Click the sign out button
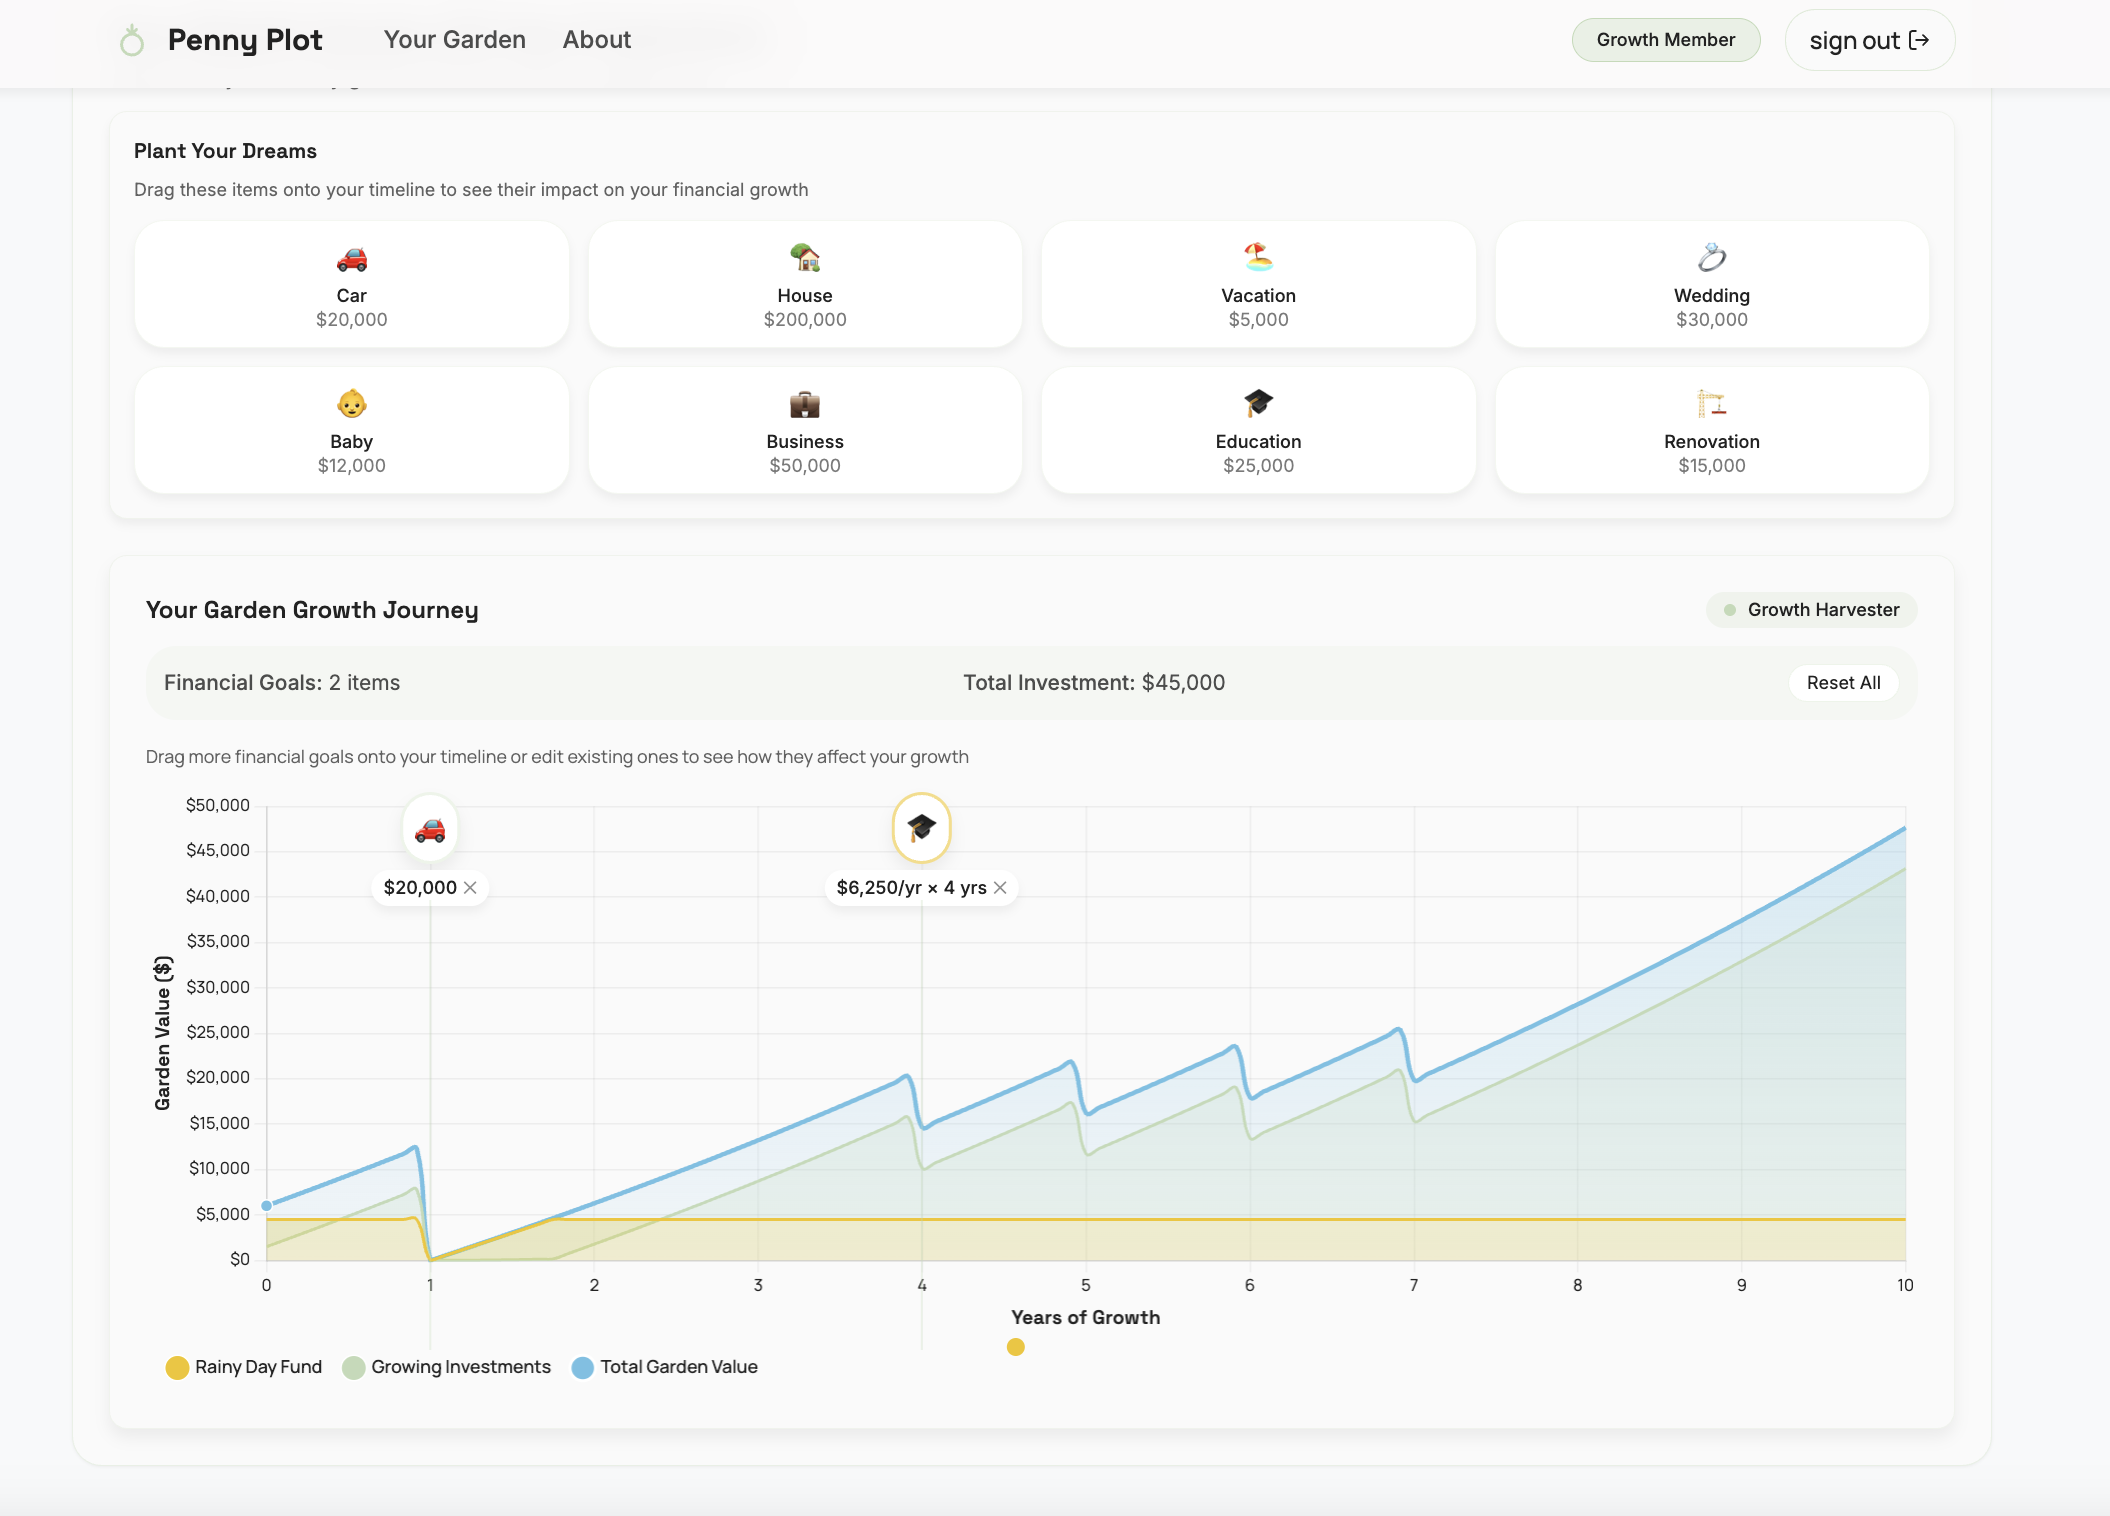This screenshot has height=1516, width=2110. (1868, 41)
